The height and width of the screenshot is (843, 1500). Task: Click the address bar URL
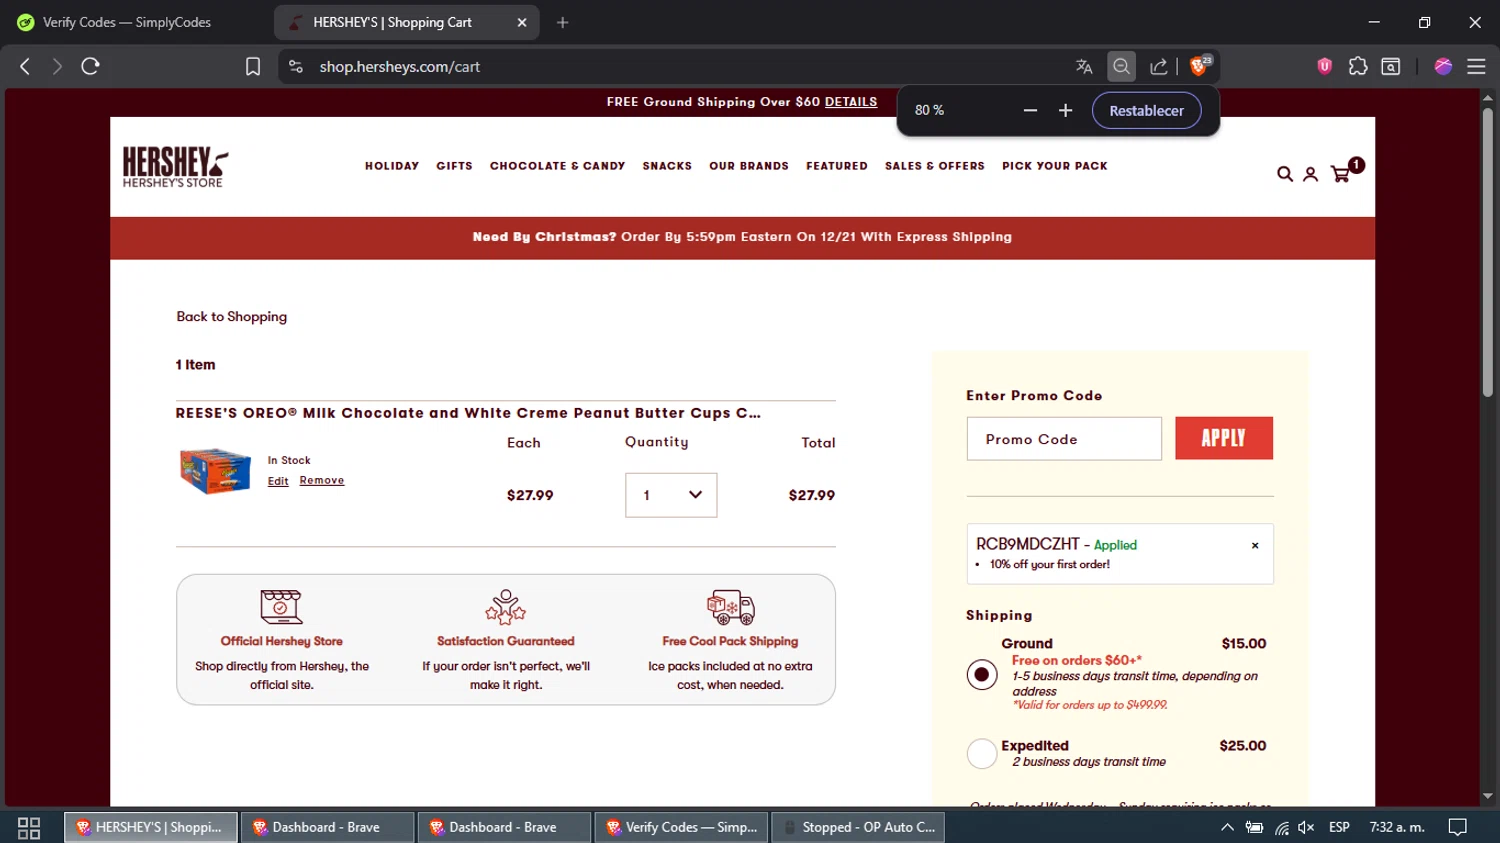click(x=400, y=67)
